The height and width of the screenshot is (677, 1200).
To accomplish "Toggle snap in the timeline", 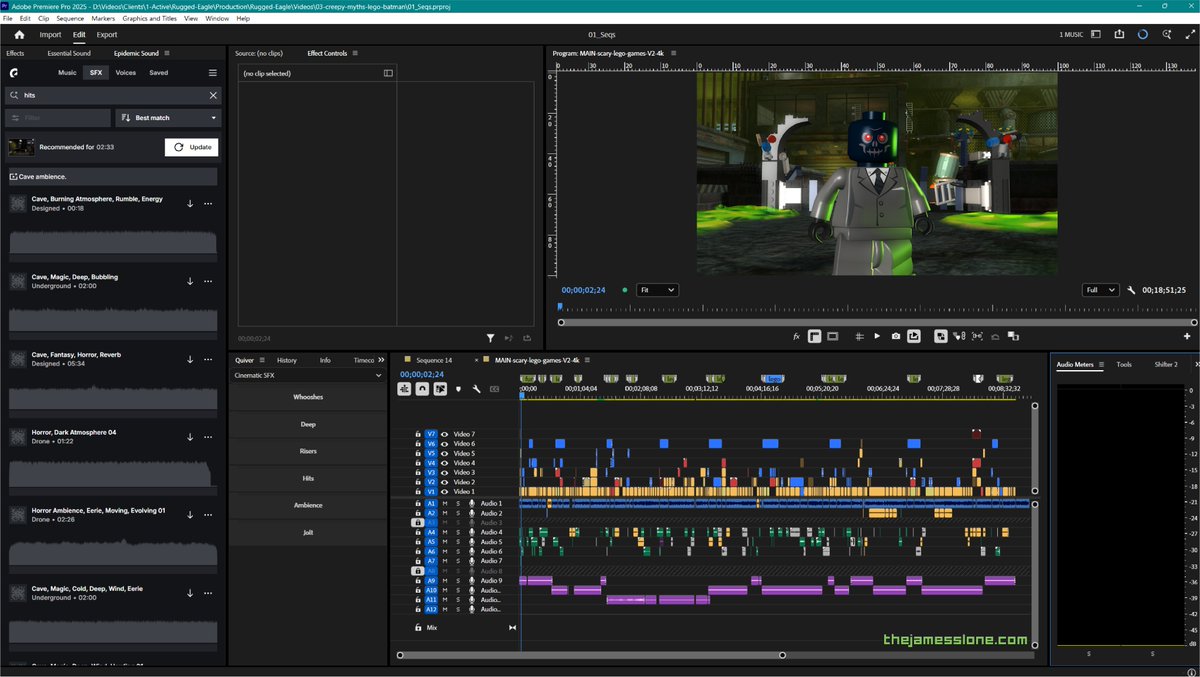I will tap(422, 389).
